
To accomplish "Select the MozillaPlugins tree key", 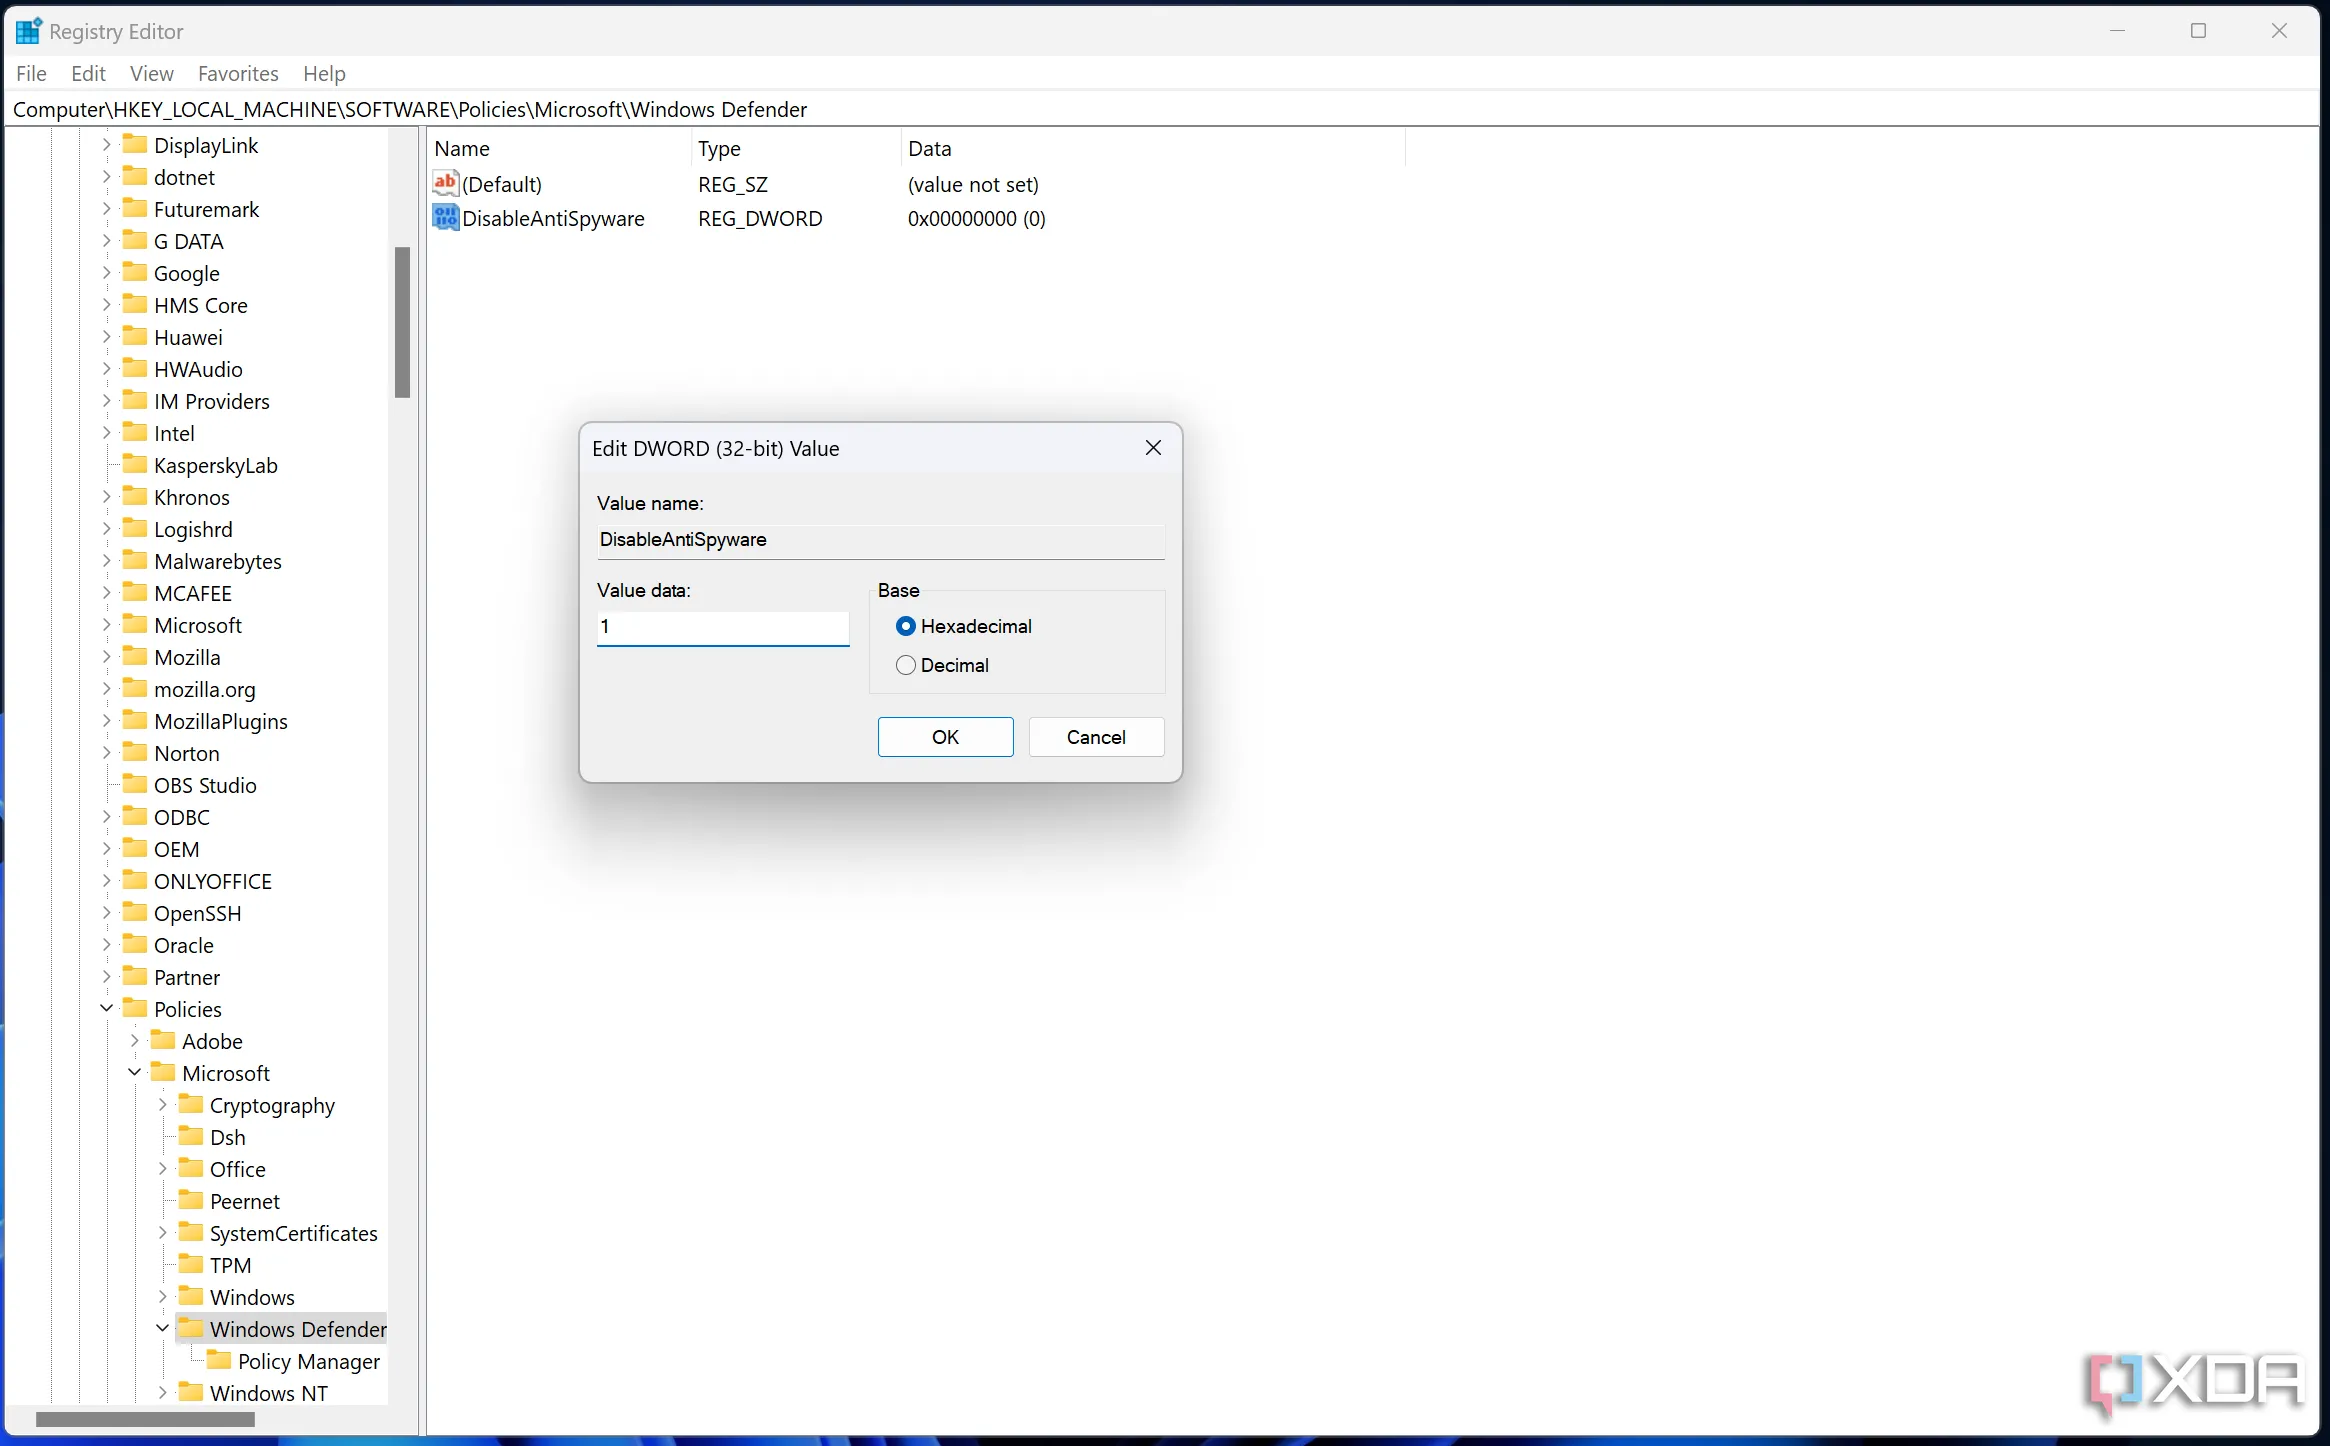I will pos(221,721).
